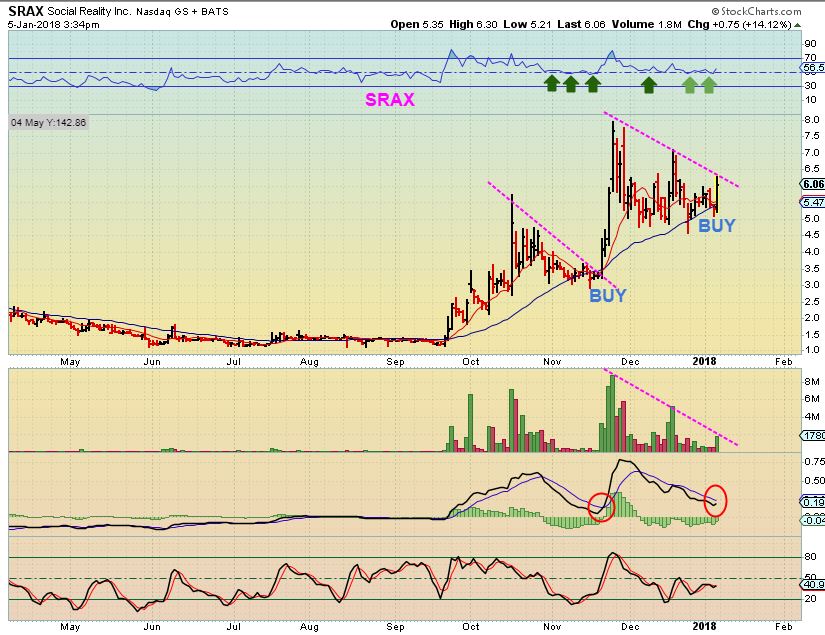Click the RSI axis label 90
The height and width of the screenshot is (635, 825).
tap(810, 44)
